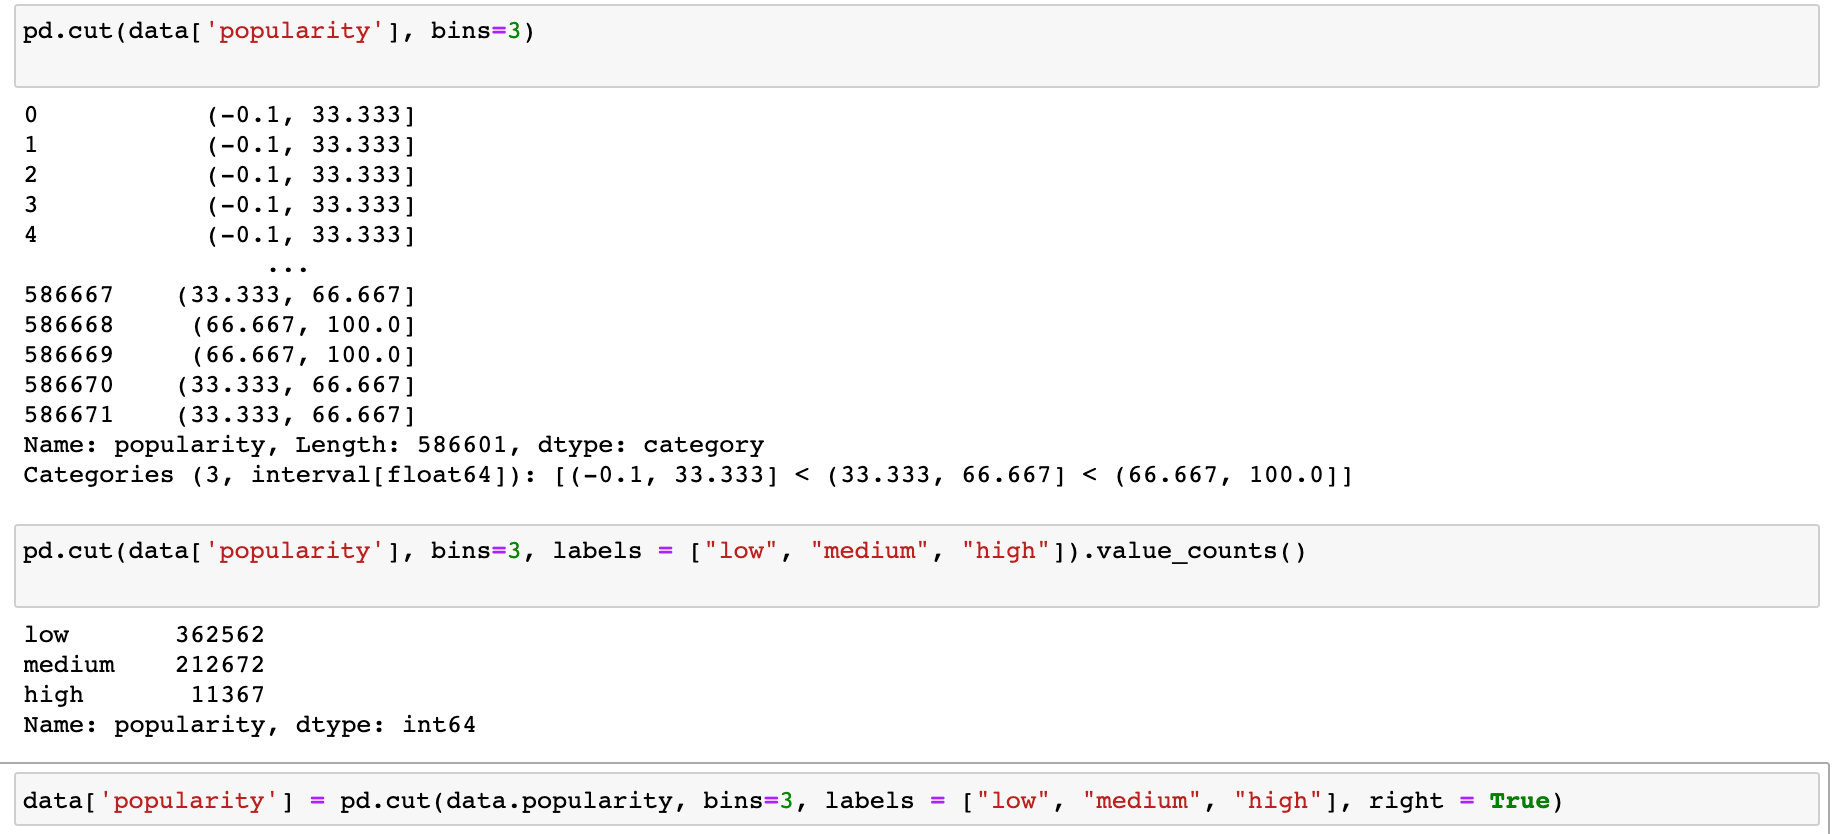Click the right parameter in the last cell

coord(1405,801)
